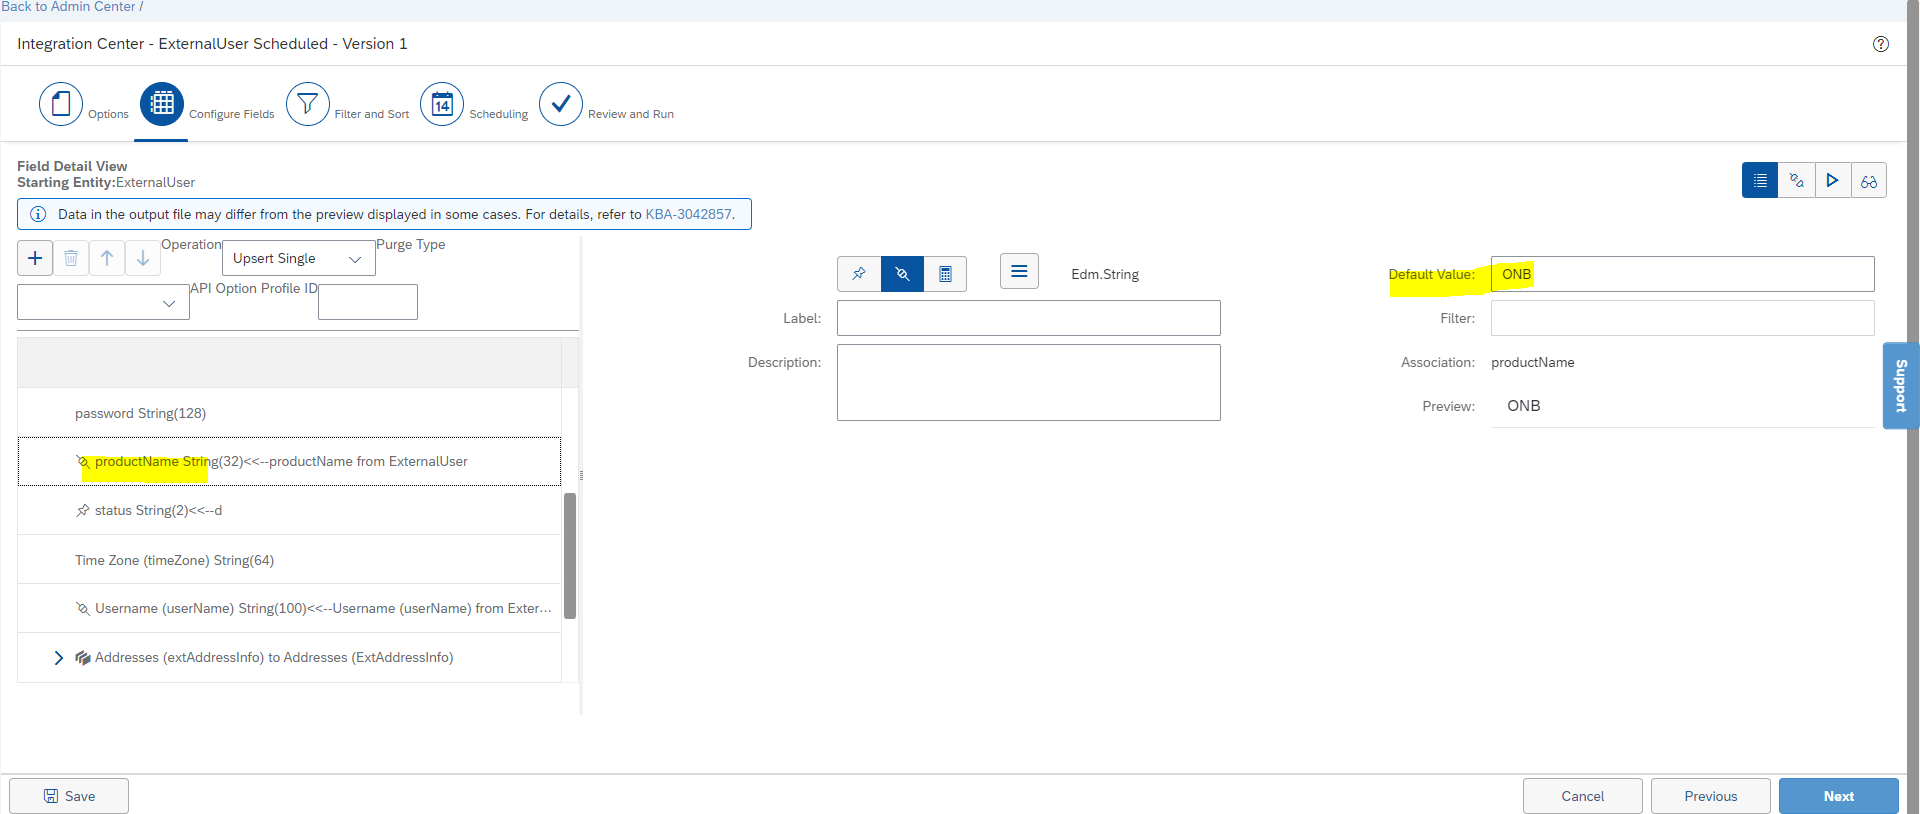Click the Description text area
Image resolution: width=1920 pixels, height=814 pixels.
[1028, 382]
